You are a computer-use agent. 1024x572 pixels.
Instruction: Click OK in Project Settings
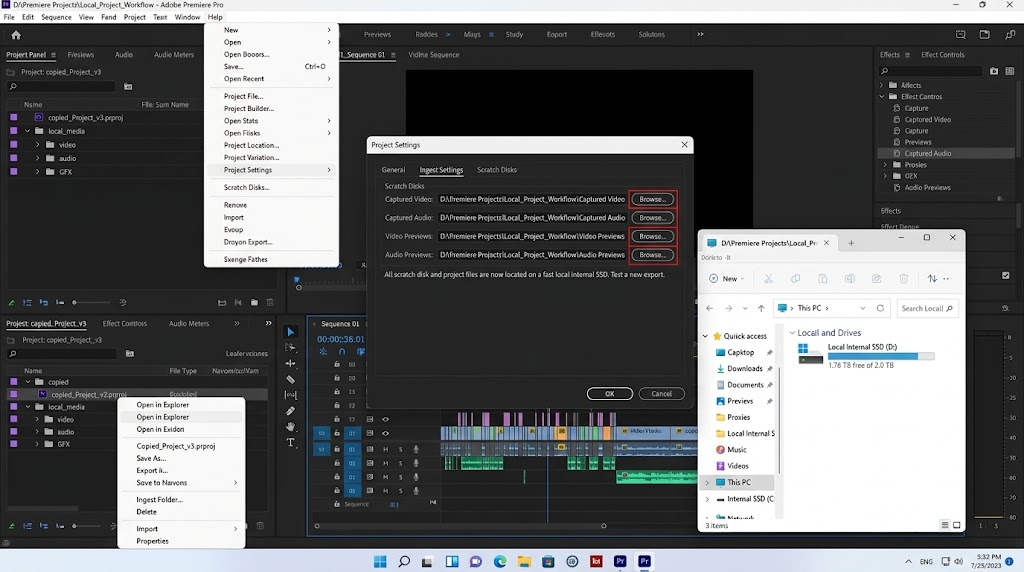609,394
